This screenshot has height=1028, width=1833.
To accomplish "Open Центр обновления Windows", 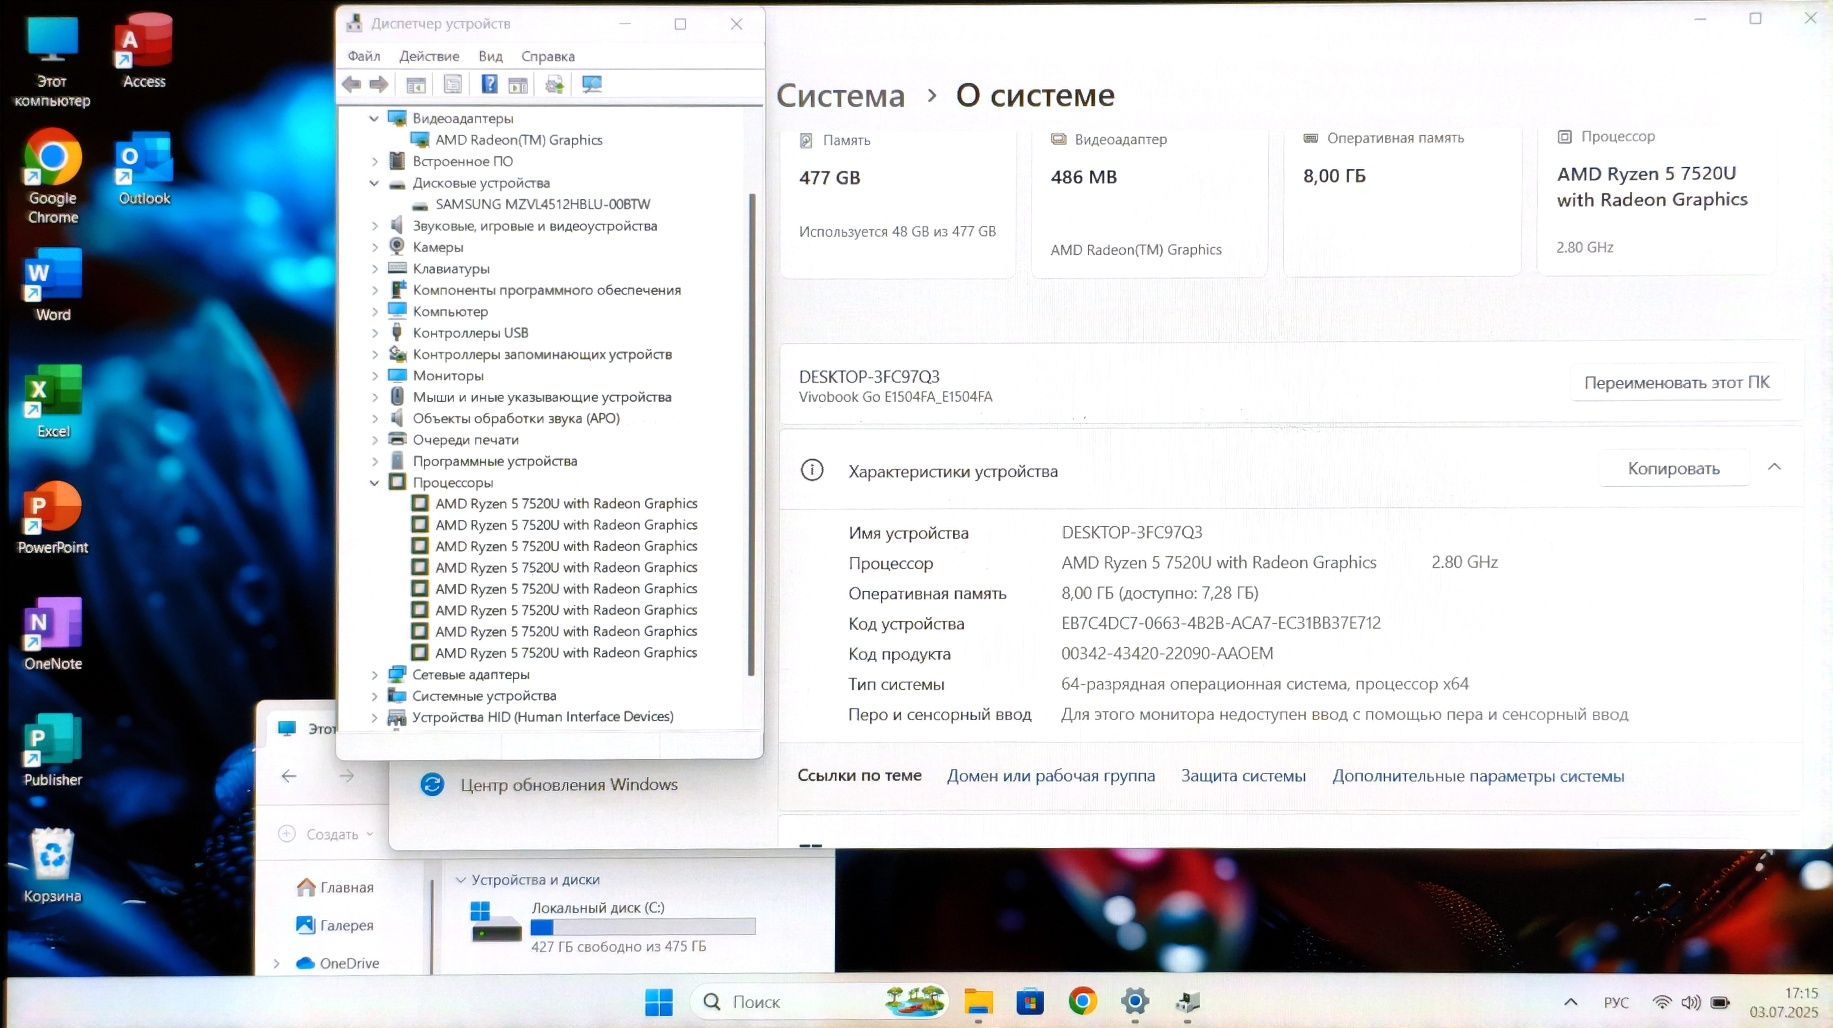I will point(568,785).
